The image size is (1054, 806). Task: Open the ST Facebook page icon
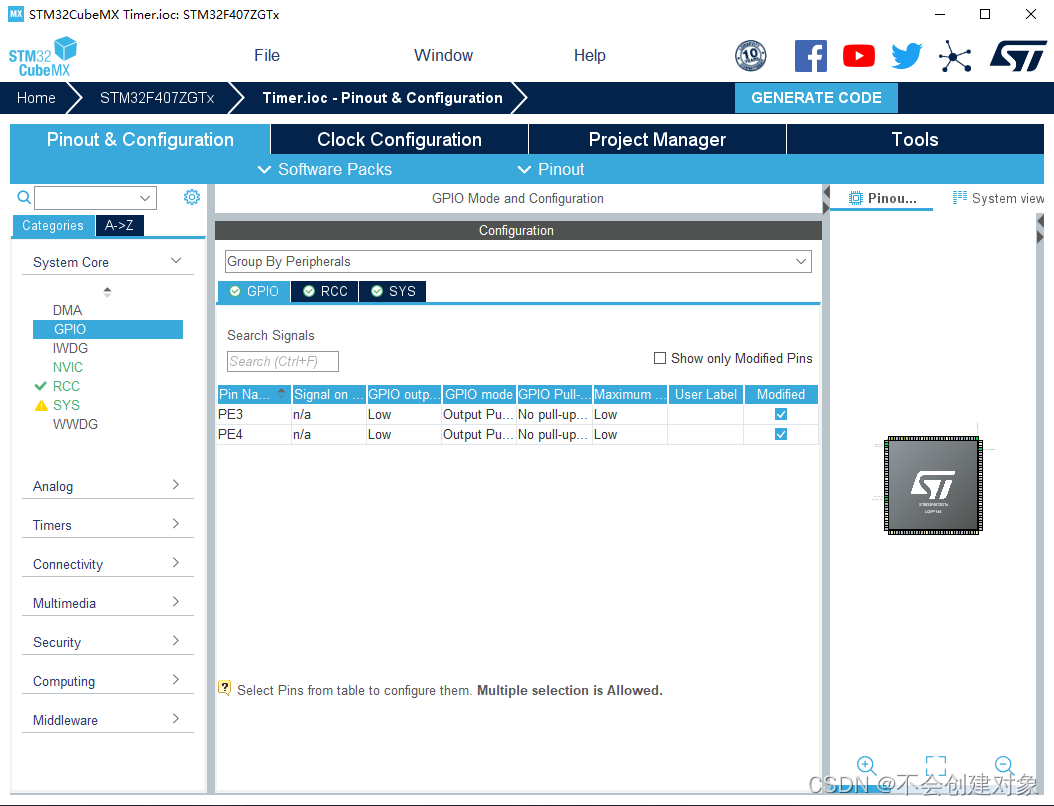coord(810,56)
